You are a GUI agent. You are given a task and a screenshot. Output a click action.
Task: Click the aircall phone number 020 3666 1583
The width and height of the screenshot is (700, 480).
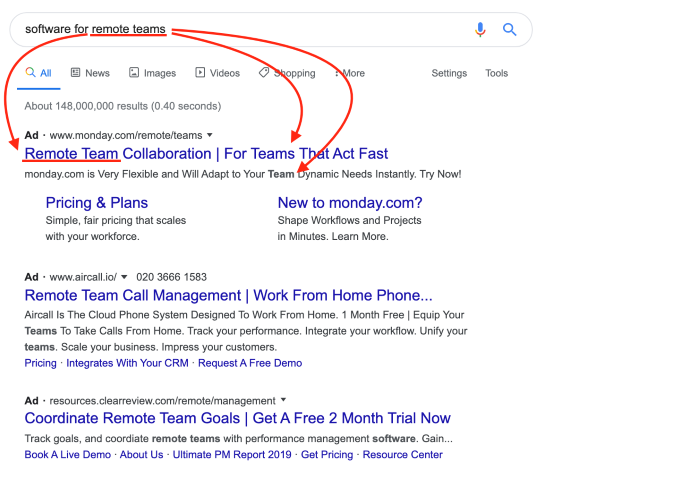(x=171, y=277)
